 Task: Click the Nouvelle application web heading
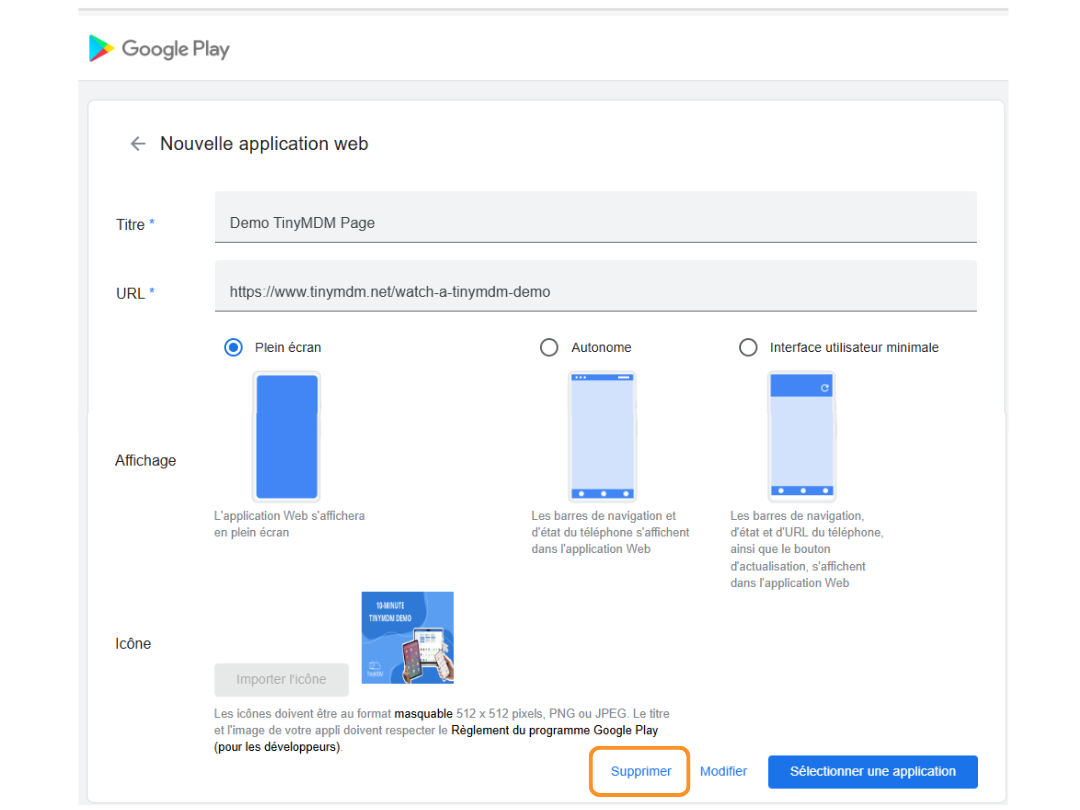point(264,143)
